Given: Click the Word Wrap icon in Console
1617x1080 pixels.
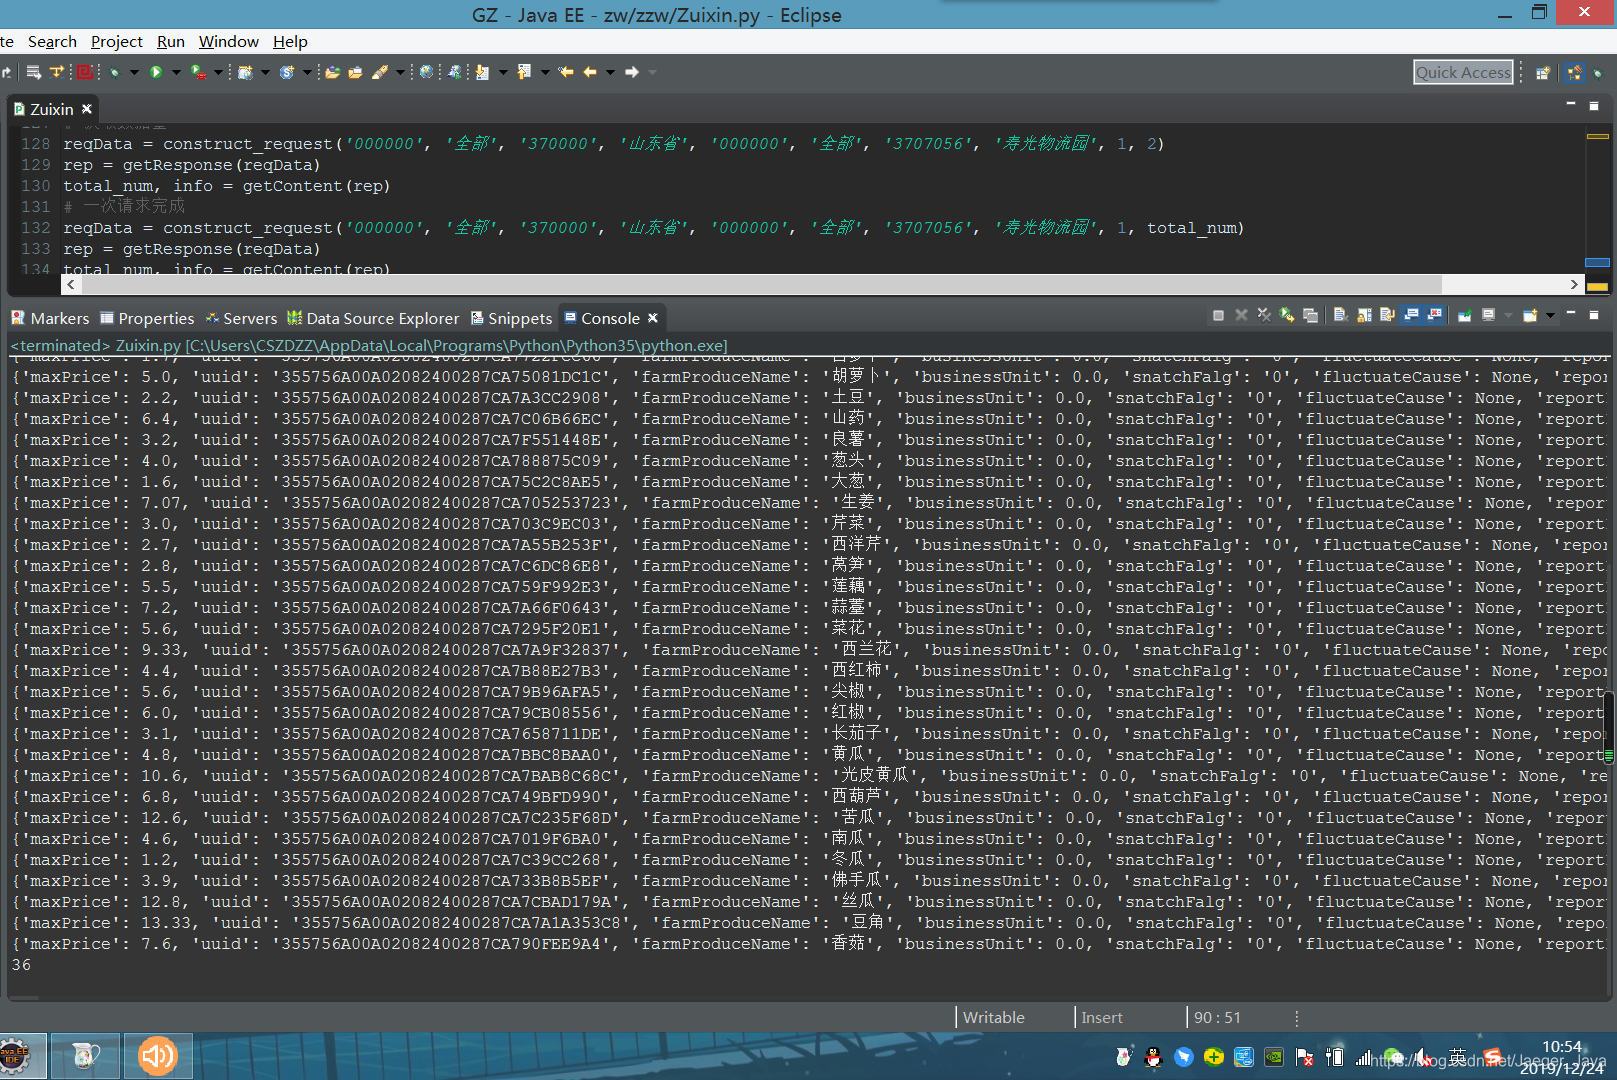Looking at the screenshot, I should click(x=1387, y=316).
